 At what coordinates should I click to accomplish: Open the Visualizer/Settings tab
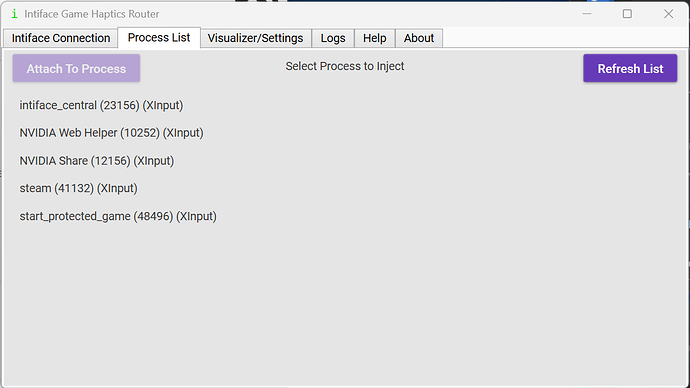[255, 38]
